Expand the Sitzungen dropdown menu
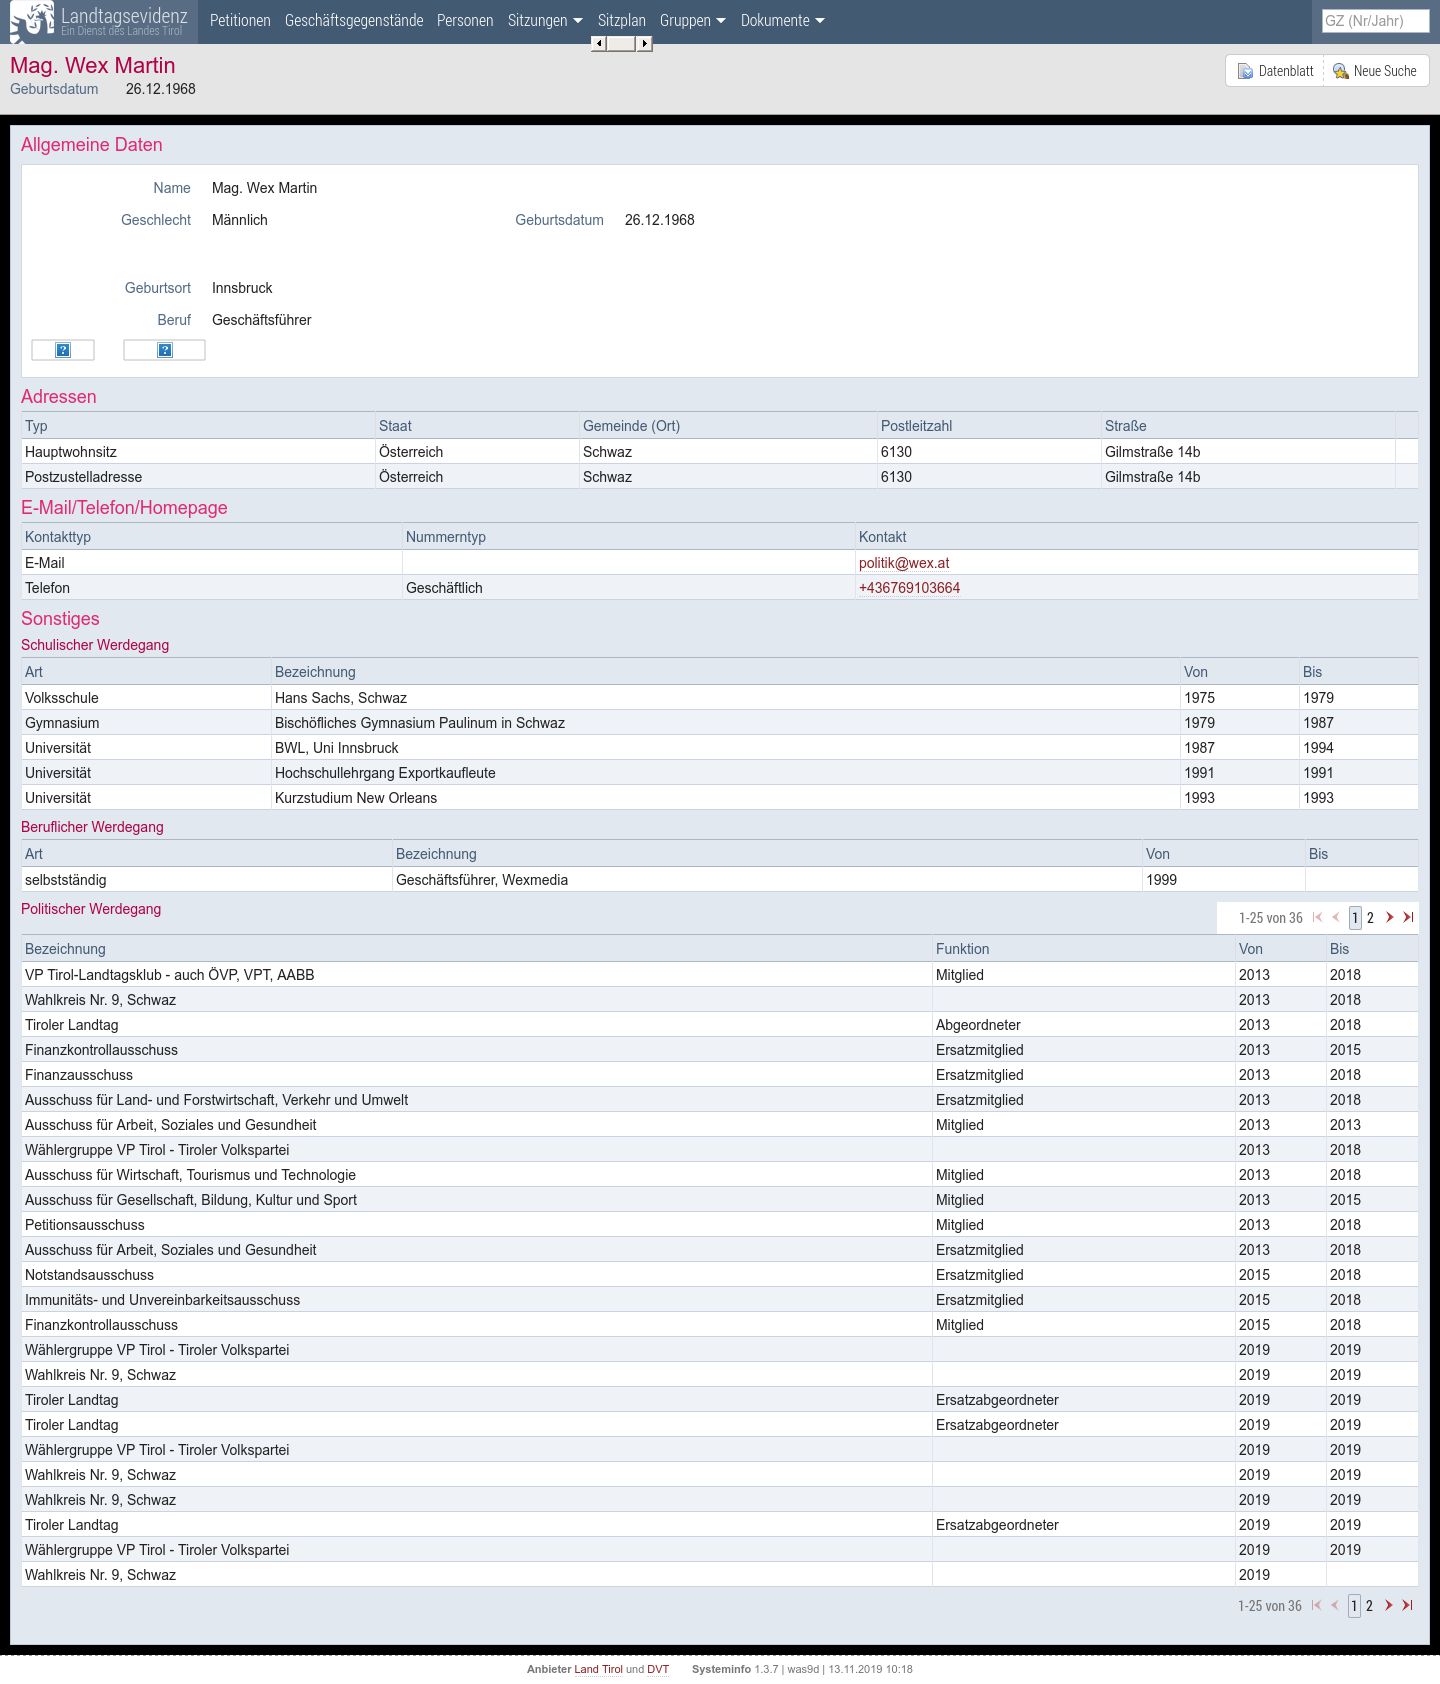1440x1684 pixels. coord(545,21)
